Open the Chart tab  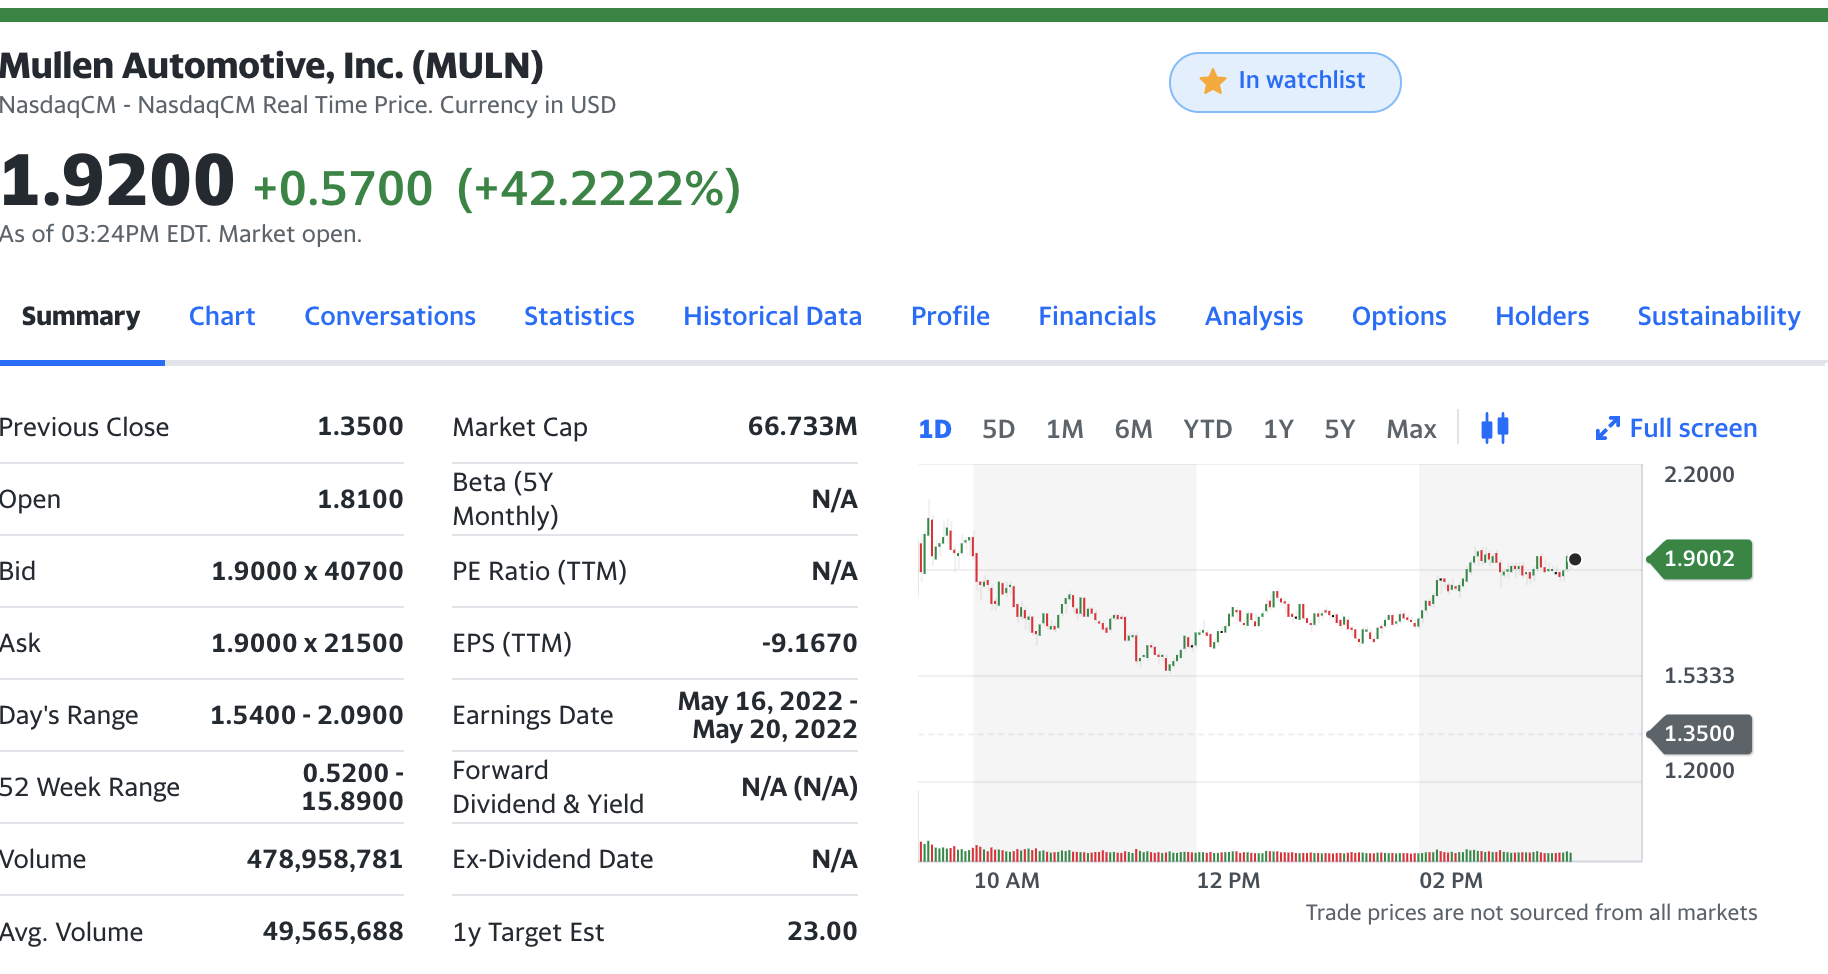pyautogui.click(x=222, y=316)
